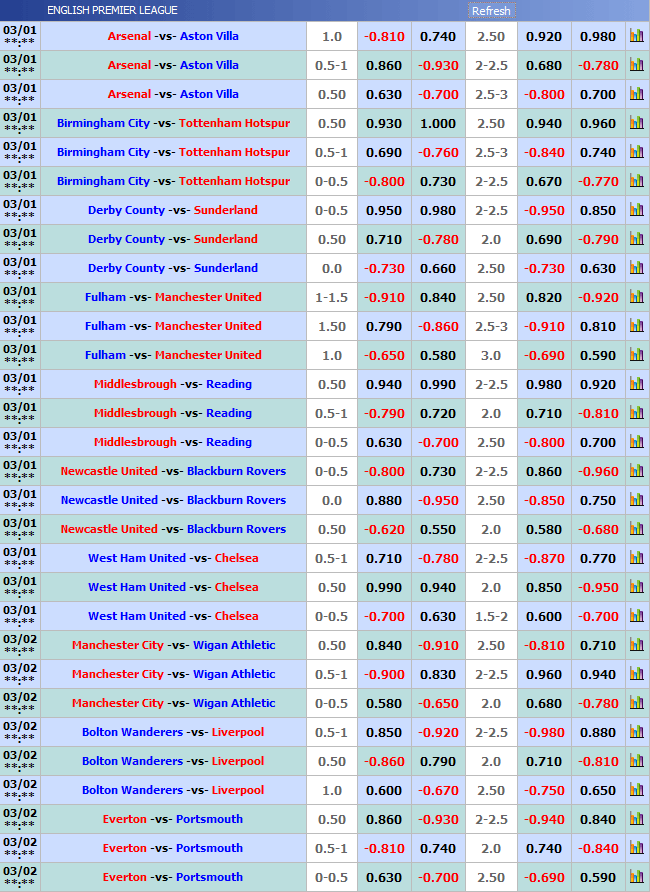Select odds 0.720 in Middlesbrough 0.5-1 handicap row
The image size is (650, 892).
pos(438,414)
